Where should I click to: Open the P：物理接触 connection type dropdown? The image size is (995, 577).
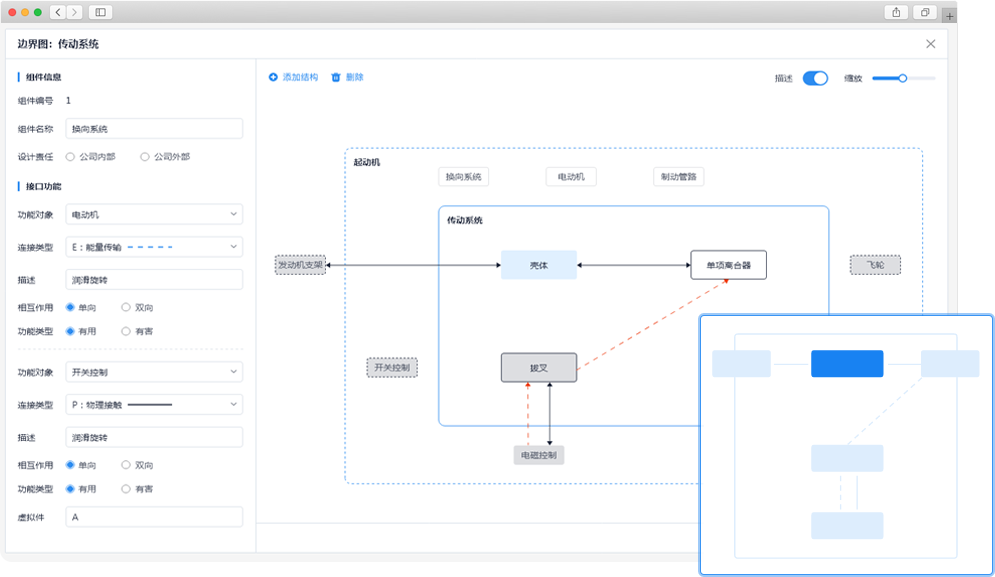(154, 404)
